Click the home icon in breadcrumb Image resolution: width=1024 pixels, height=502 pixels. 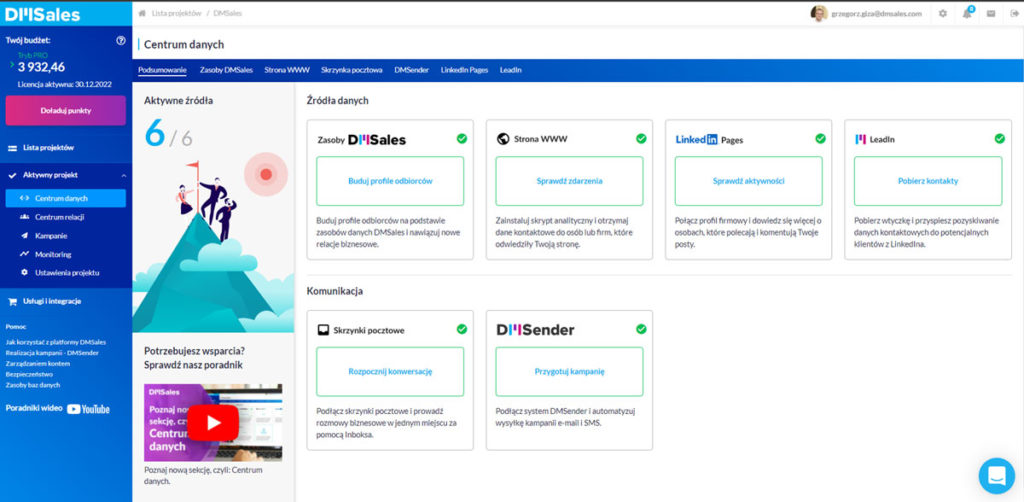(142, 13)
